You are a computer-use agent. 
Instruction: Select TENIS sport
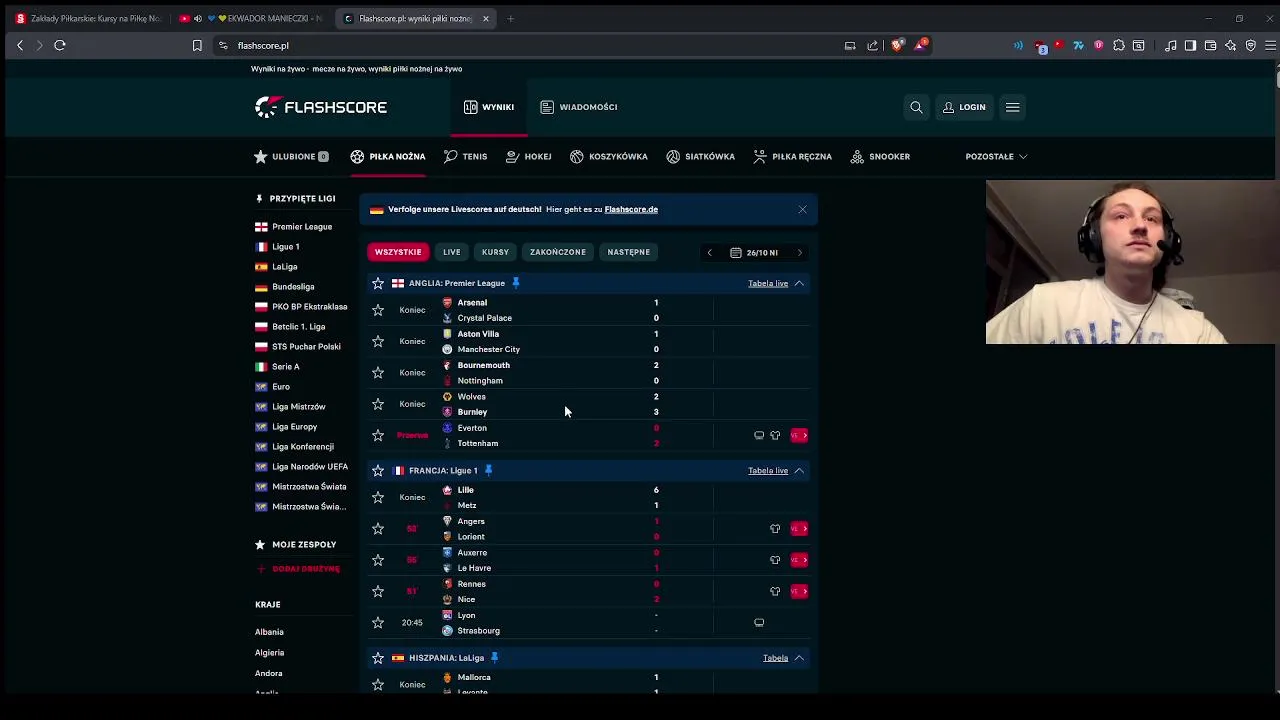pyautogui.click(x=466, y=157)
